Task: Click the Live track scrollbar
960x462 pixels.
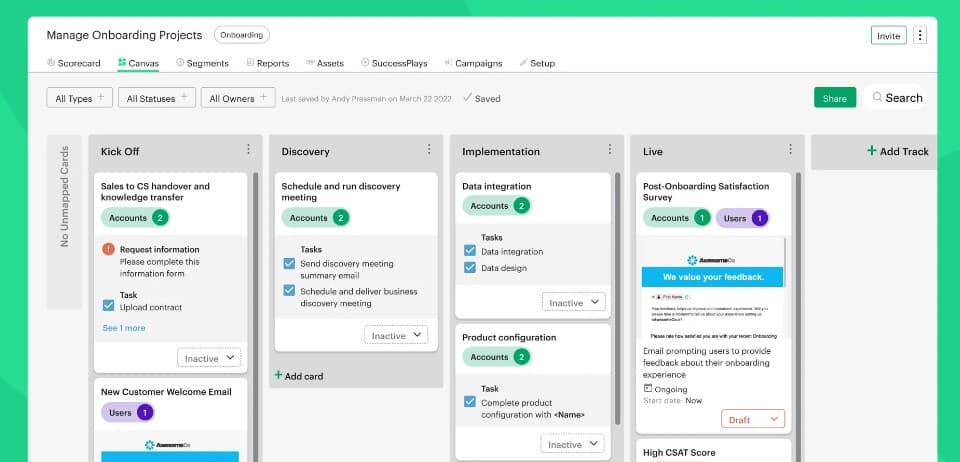Action: [x=798, y=315]
